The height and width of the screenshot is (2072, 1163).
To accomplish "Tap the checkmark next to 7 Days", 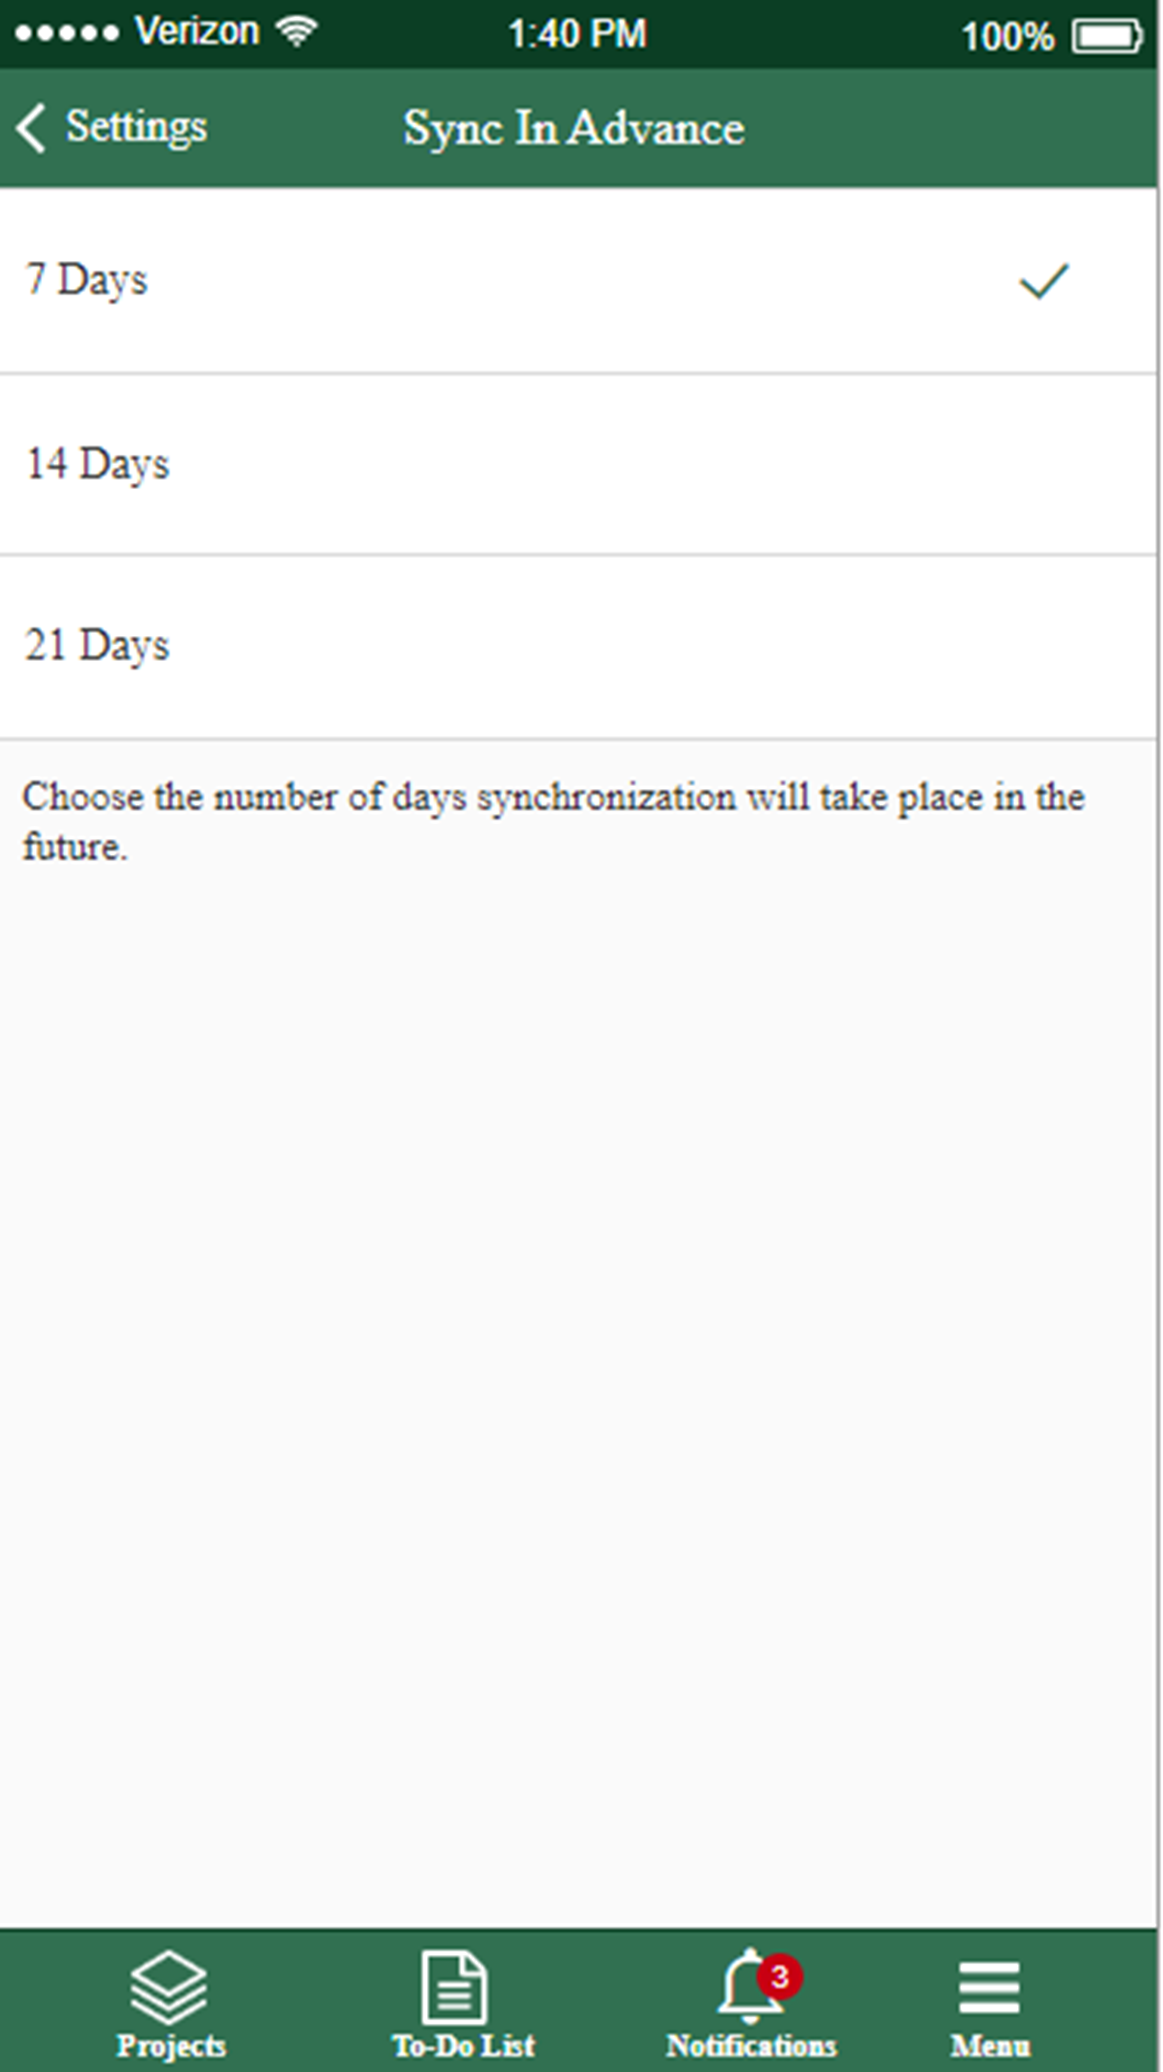I will [1044, 281].
